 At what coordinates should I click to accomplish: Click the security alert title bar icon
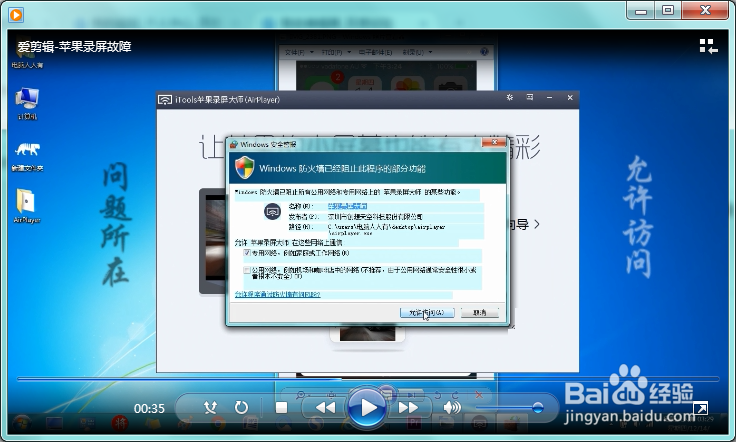(234, 145)
